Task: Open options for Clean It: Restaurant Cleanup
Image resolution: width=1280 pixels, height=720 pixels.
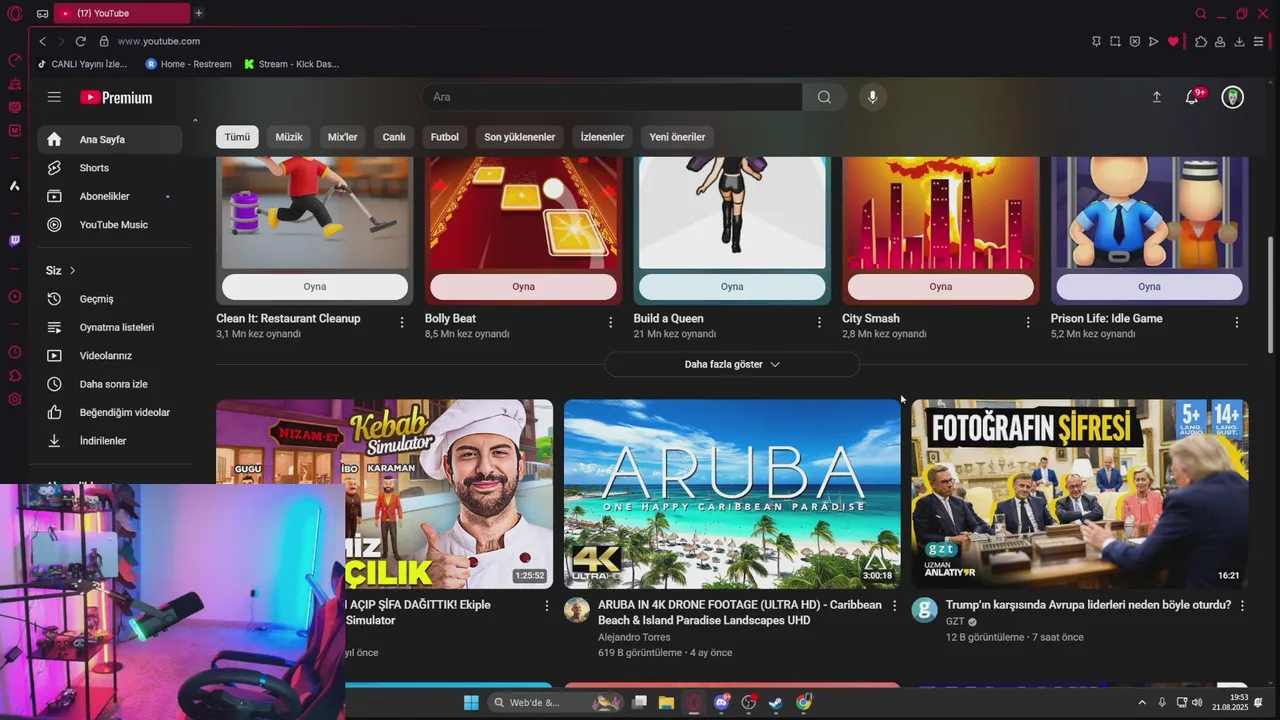Action: tap(402, 322)
